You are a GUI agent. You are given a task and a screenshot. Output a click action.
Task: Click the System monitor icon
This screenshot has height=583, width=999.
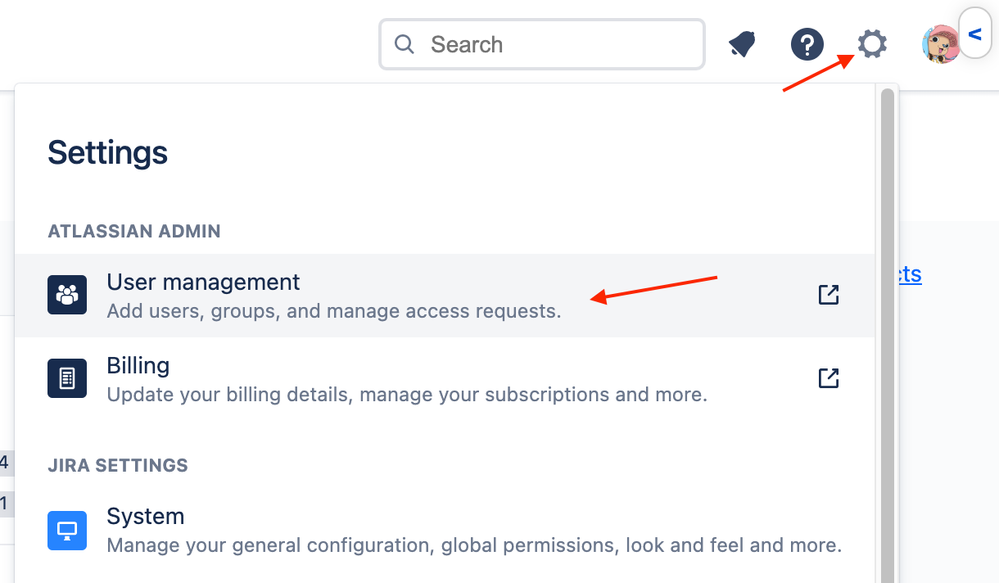[67, 530]
